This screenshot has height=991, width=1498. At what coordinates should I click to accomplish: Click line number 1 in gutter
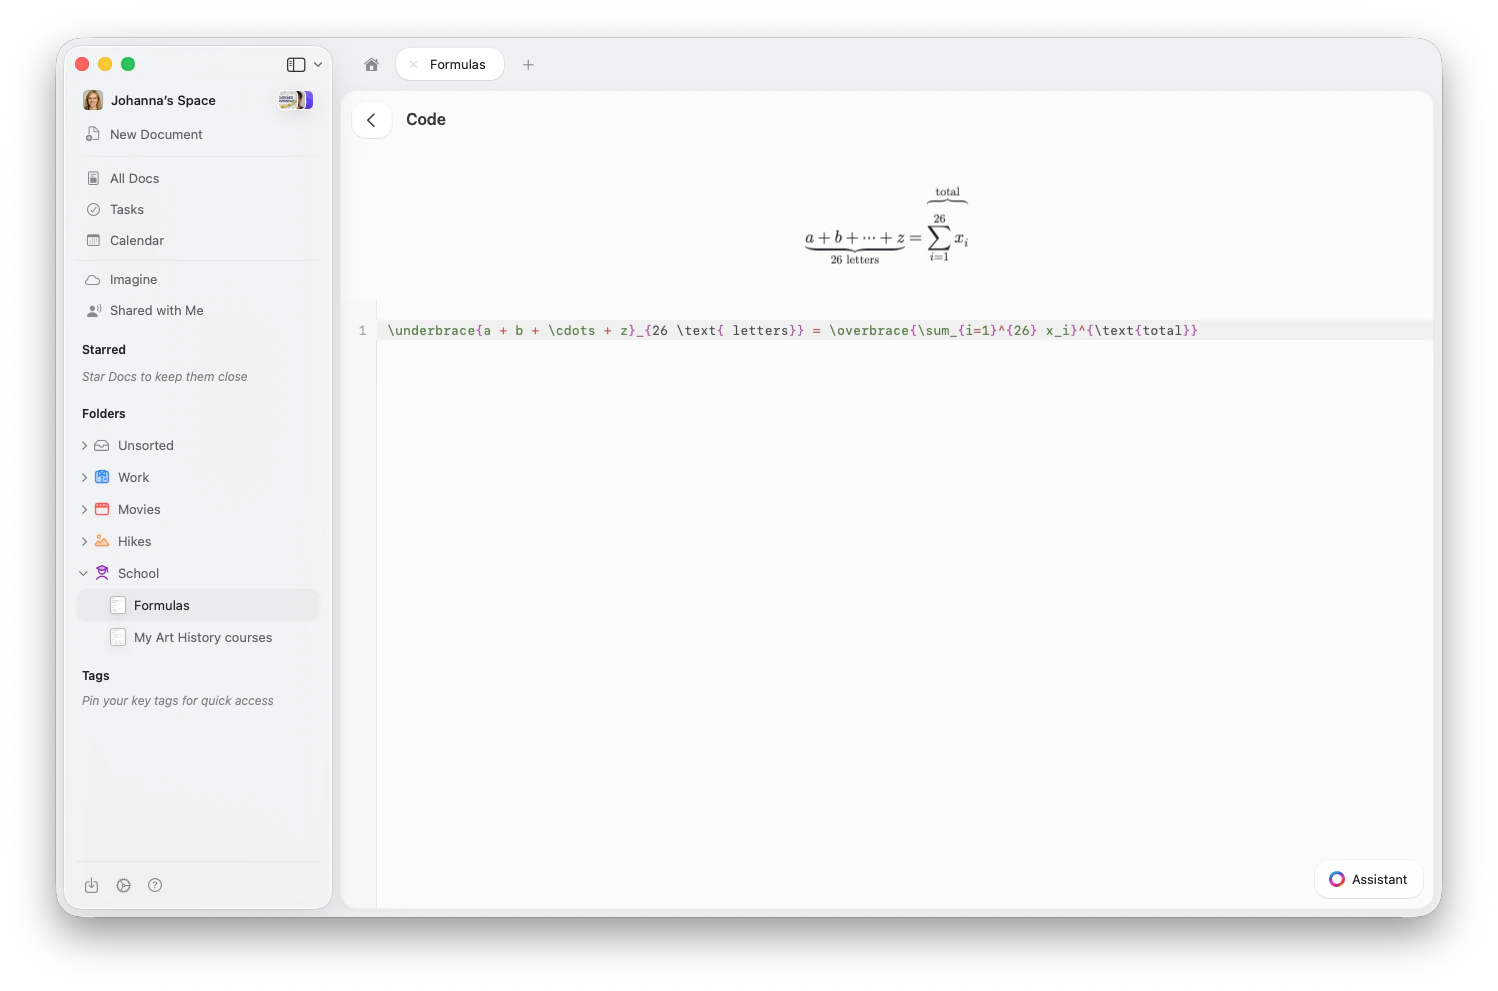coord(362,331)
